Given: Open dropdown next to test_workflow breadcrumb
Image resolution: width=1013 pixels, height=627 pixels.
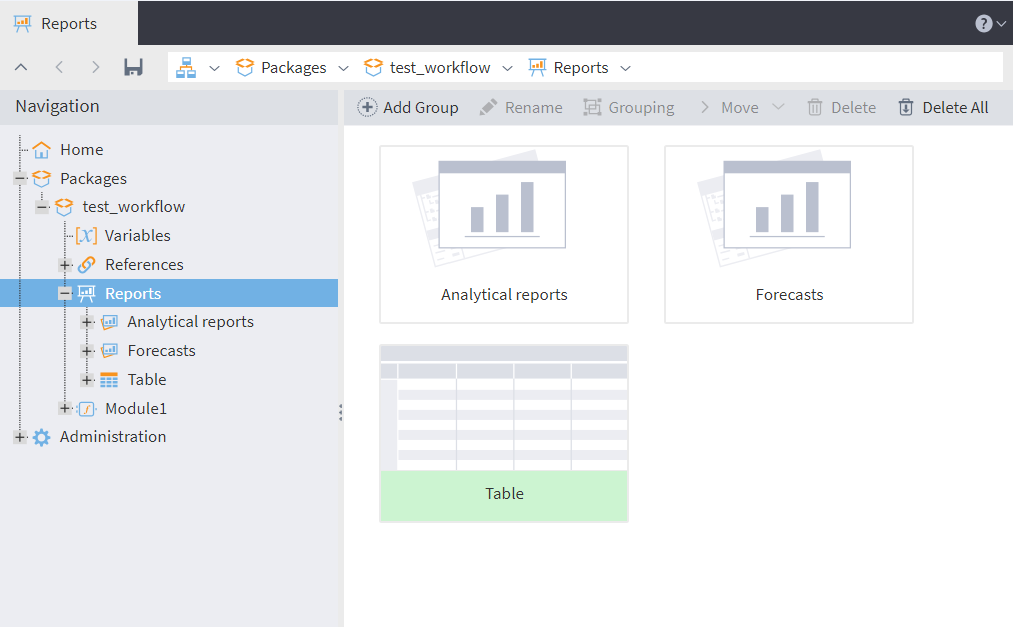Looking at the screenshot, I should coord(507,68).
